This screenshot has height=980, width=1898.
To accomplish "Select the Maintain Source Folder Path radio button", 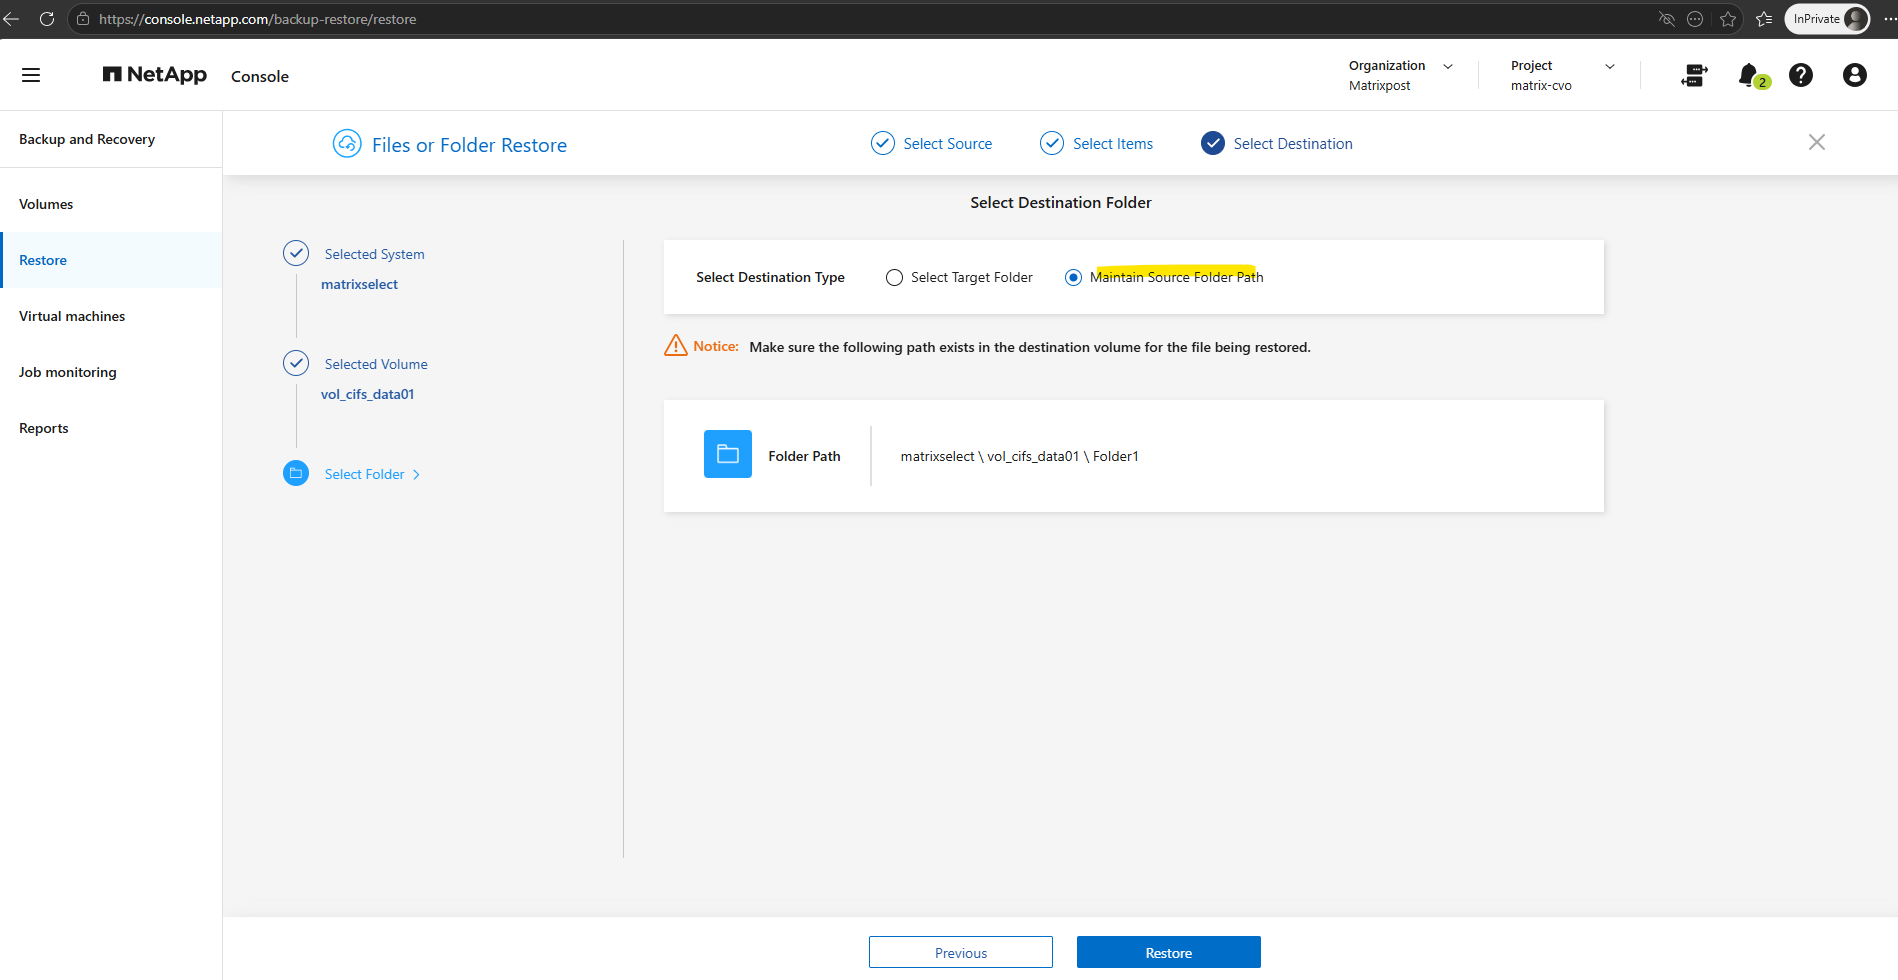I will [x=1073, y=278].
